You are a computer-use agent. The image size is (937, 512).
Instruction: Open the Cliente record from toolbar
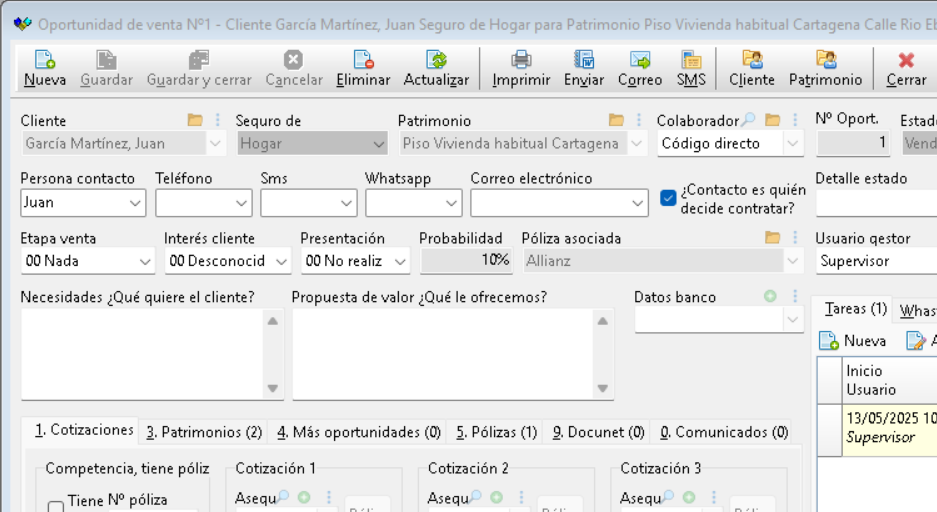(751, 61)
